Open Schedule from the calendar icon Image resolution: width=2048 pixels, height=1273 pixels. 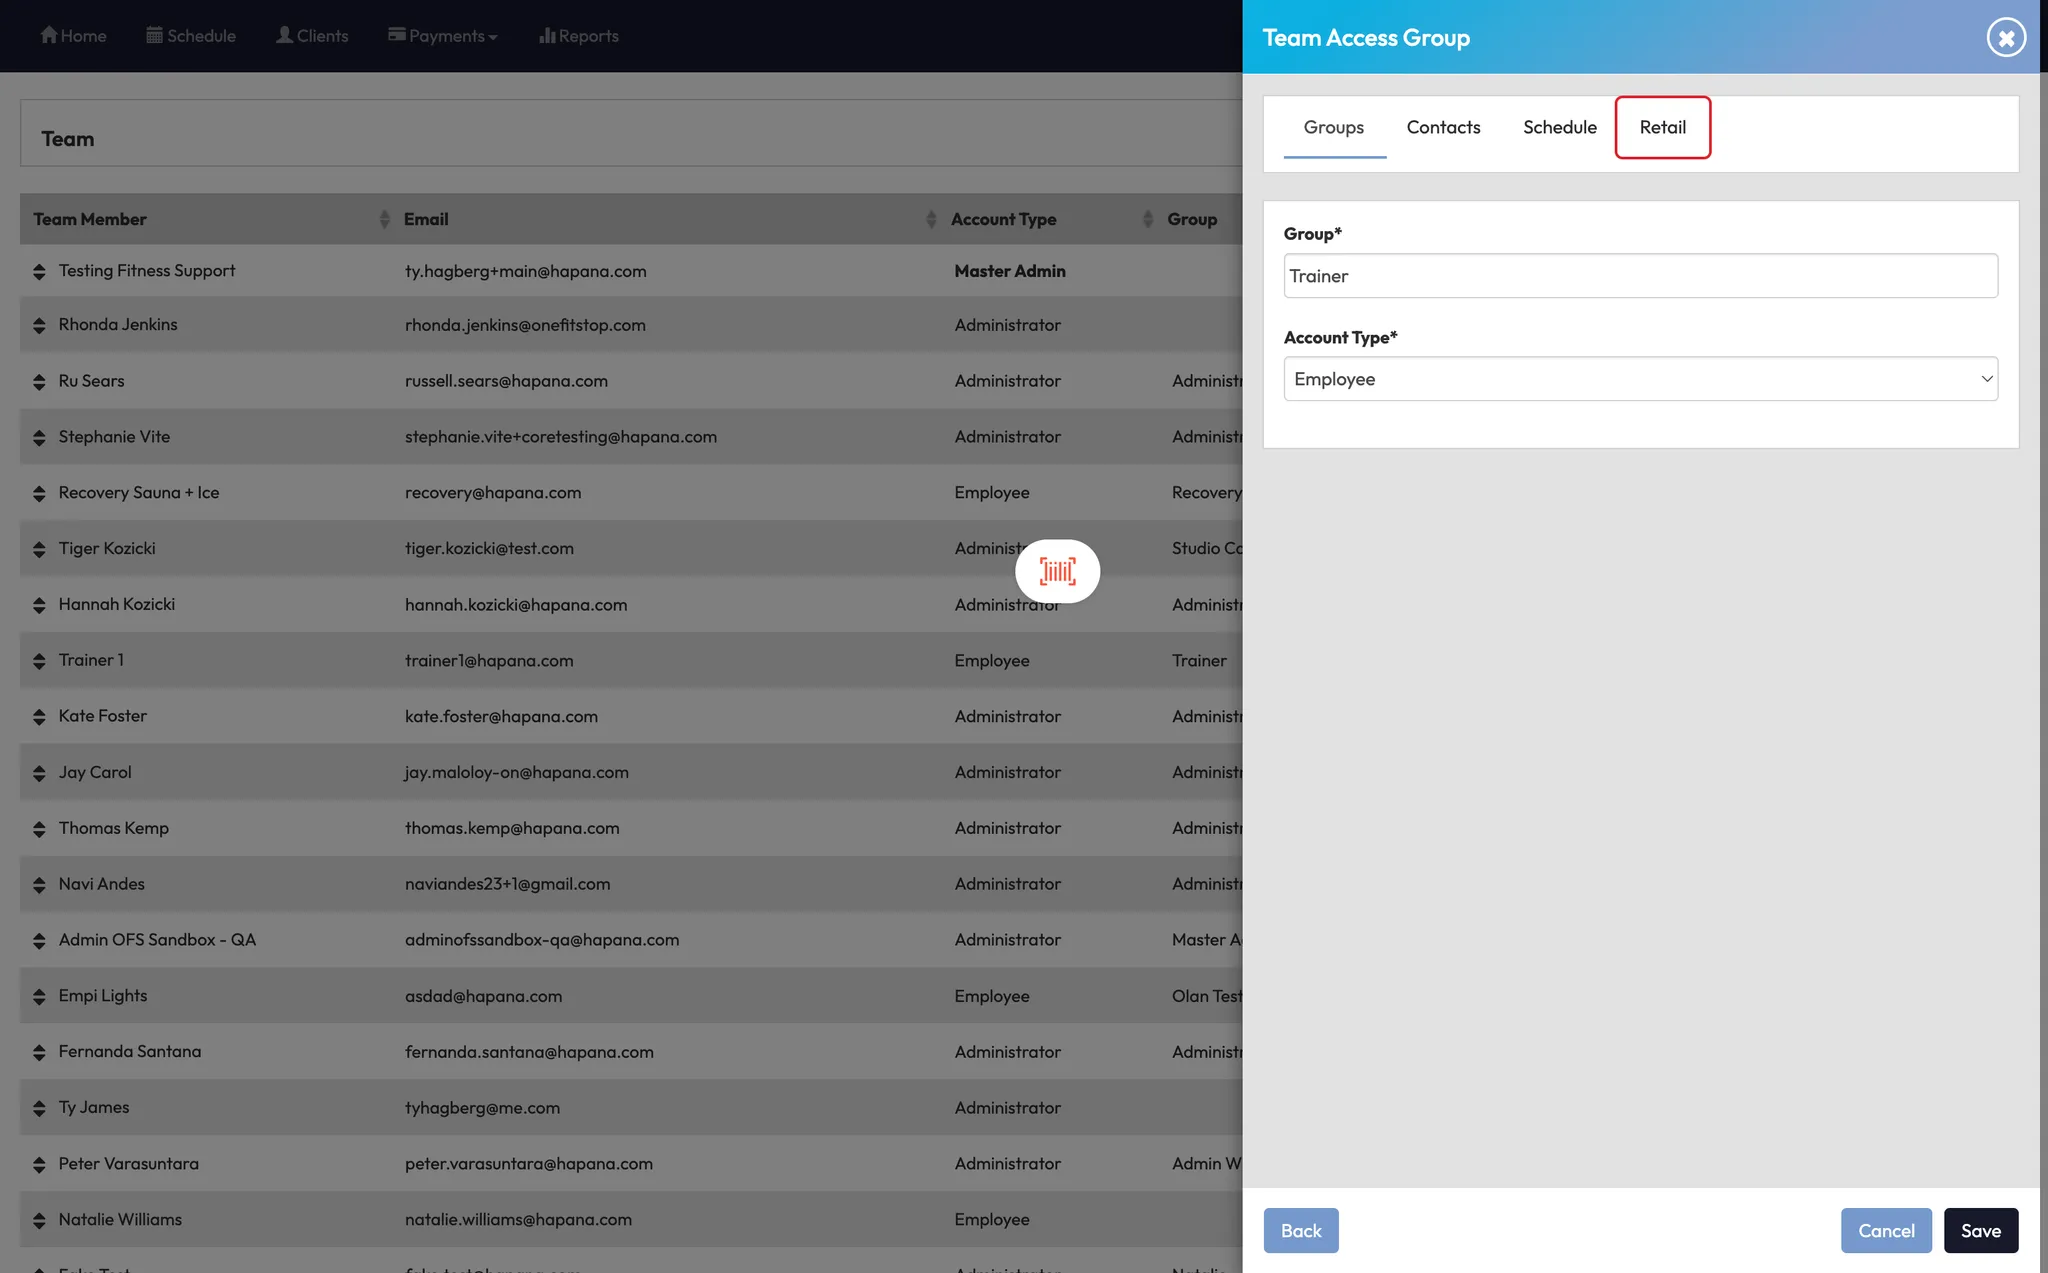(x=155, y=35)
